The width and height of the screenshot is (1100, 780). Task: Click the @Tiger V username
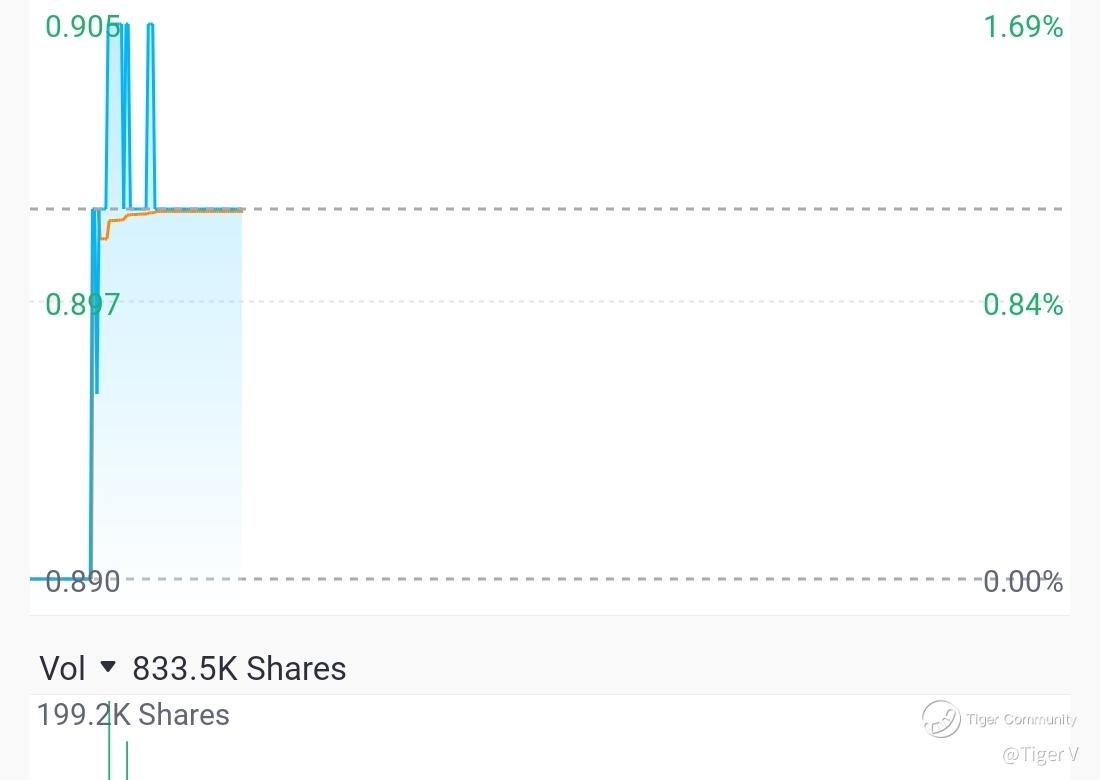(x=1040, y=754)
